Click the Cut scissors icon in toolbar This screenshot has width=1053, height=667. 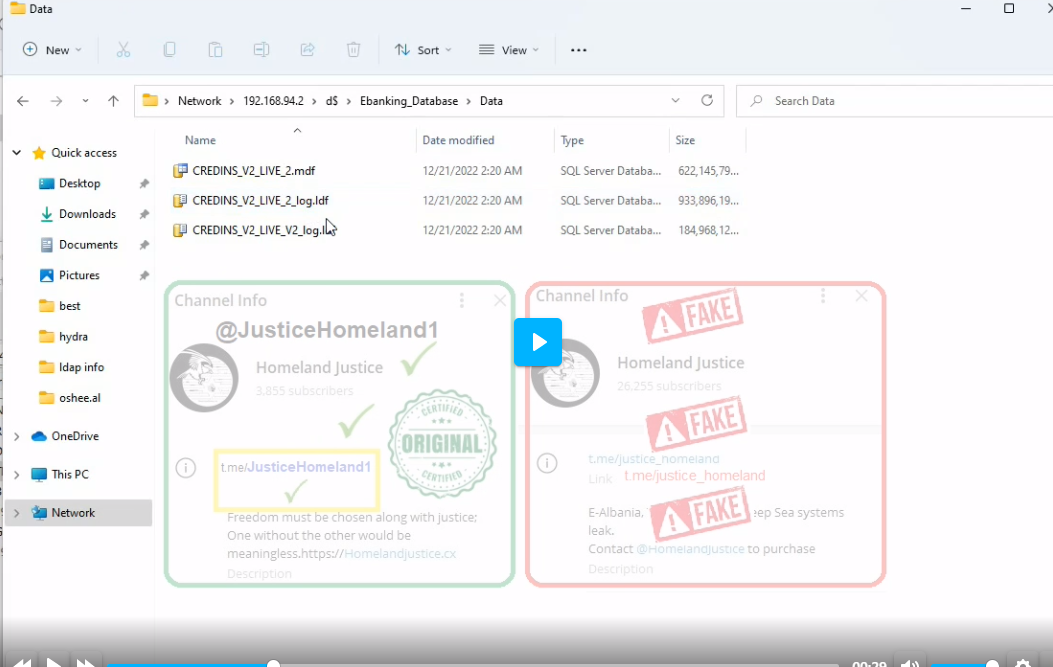pos(123,50)
